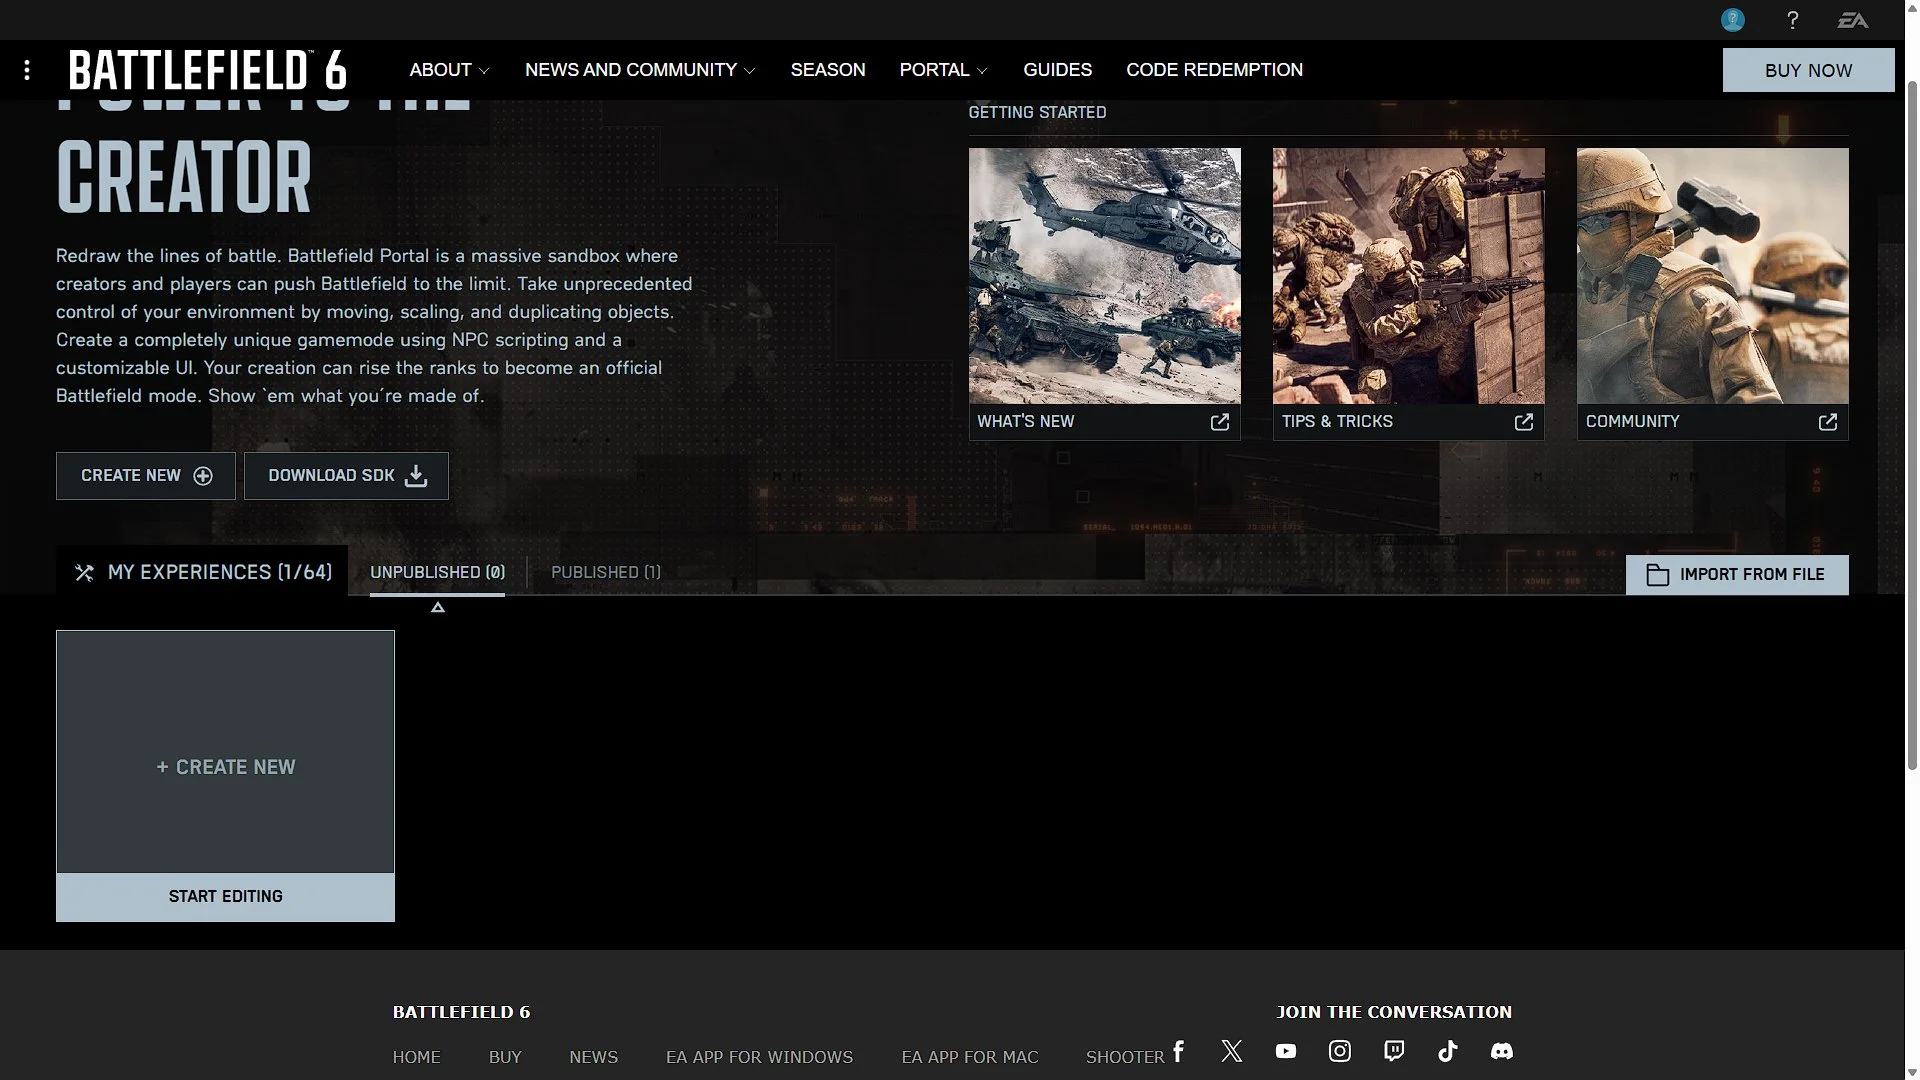The image size is (1920, 1080).
Task: Click the + Create New experience card
Action: pos(225,752)
